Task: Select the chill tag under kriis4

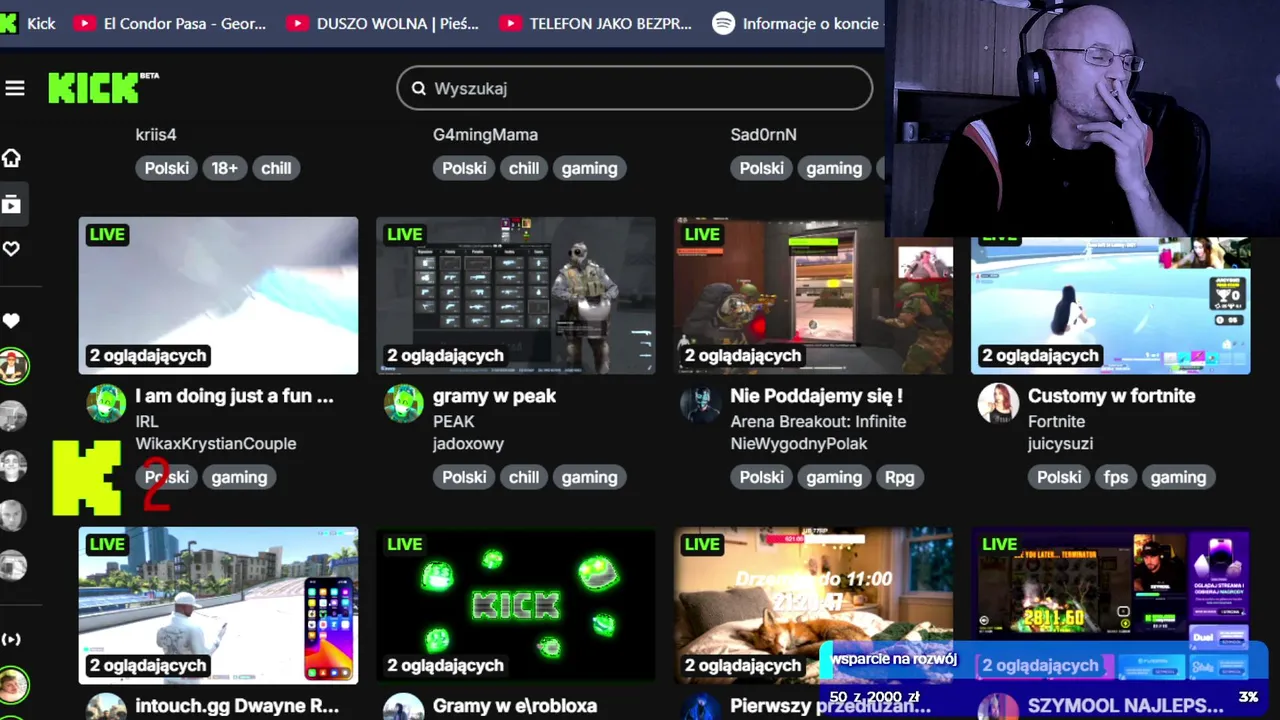Action: pos(276,168)
